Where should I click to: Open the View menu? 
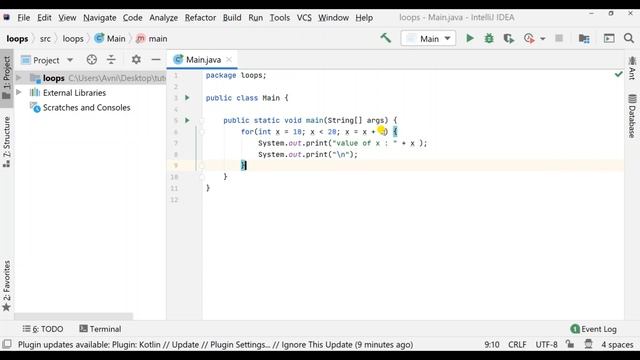click(x=67, y=18)
